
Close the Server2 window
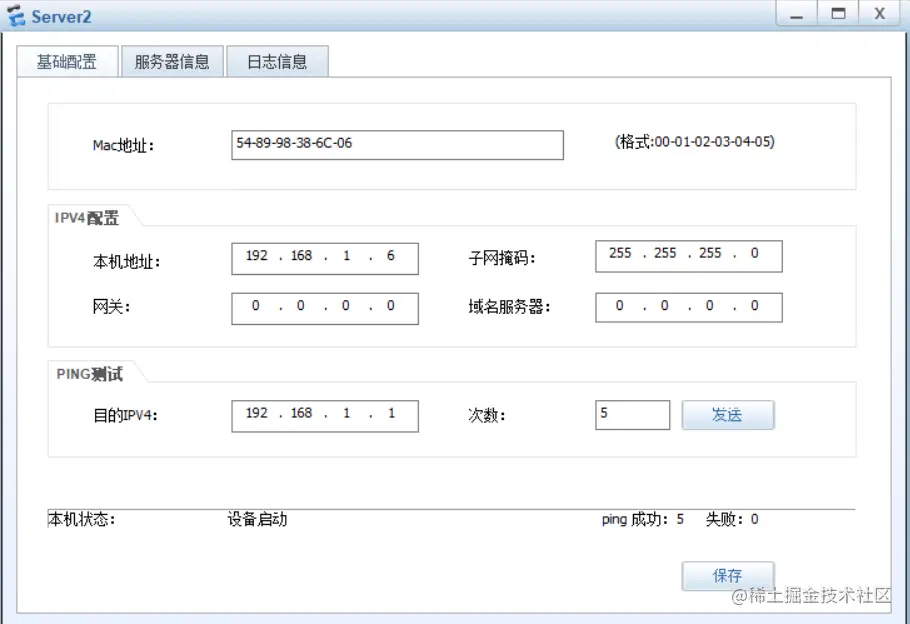coord(880,14)
